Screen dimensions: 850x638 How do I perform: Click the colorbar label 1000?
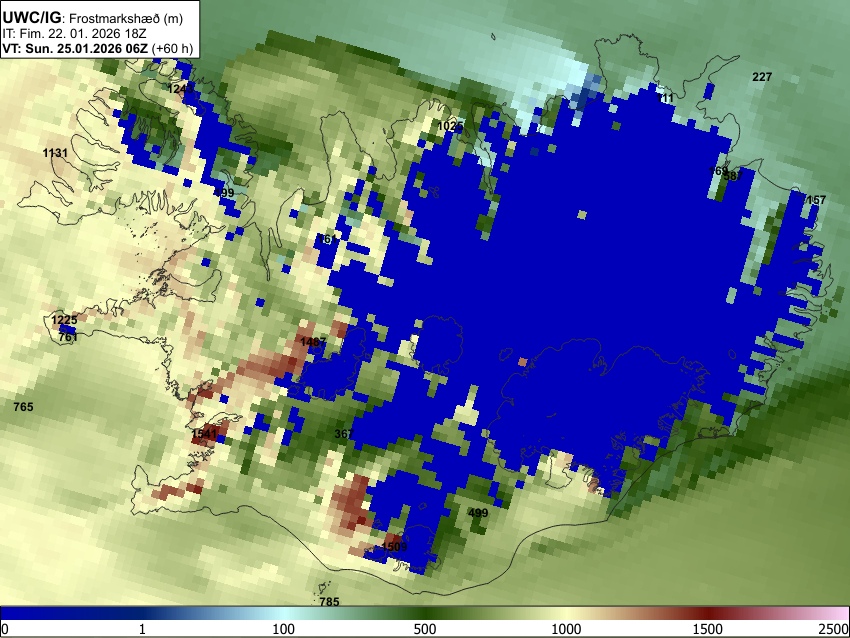coord(566,629)
